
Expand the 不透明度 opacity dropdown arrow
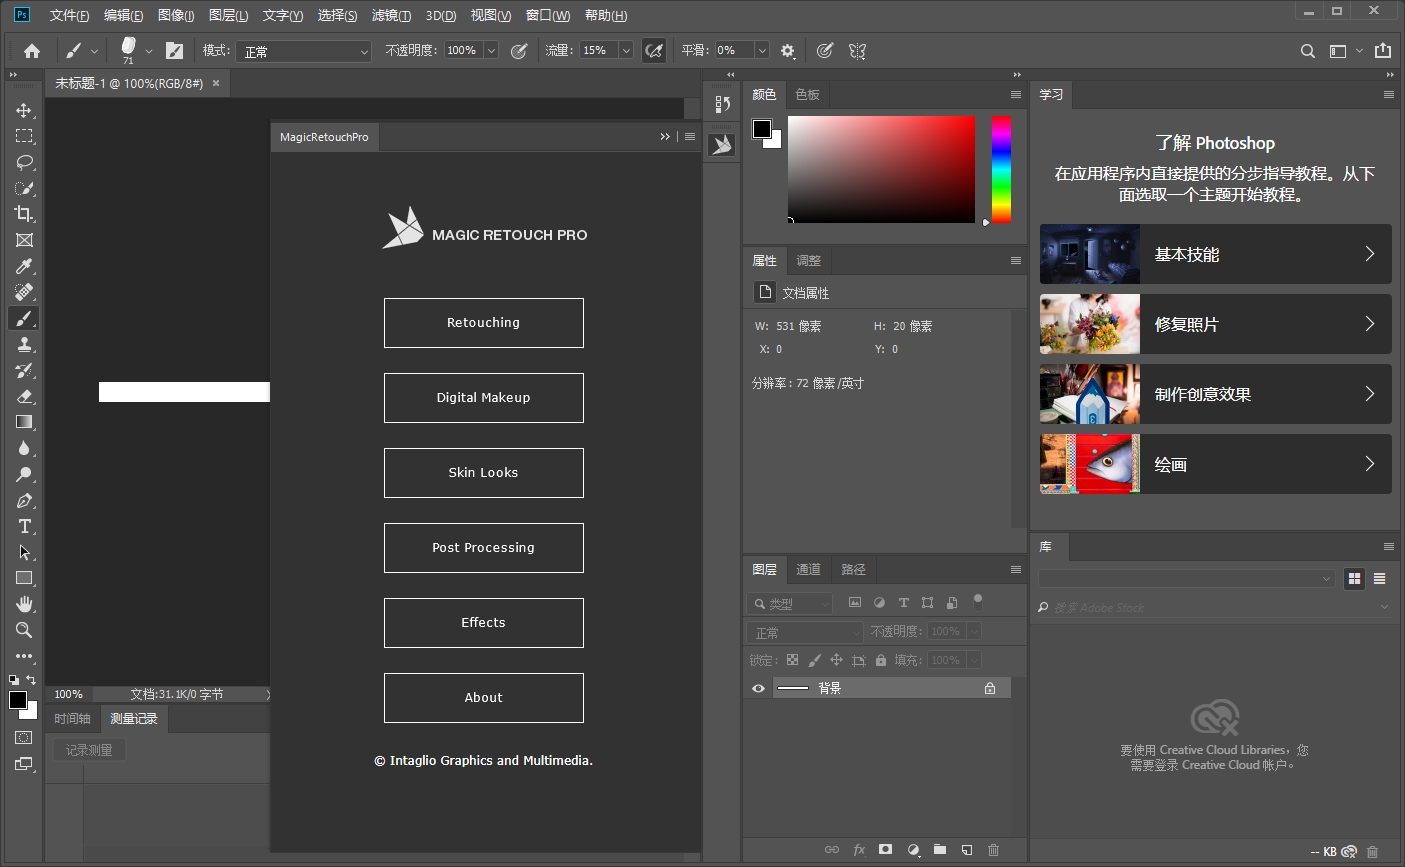[x=491, y=51]
